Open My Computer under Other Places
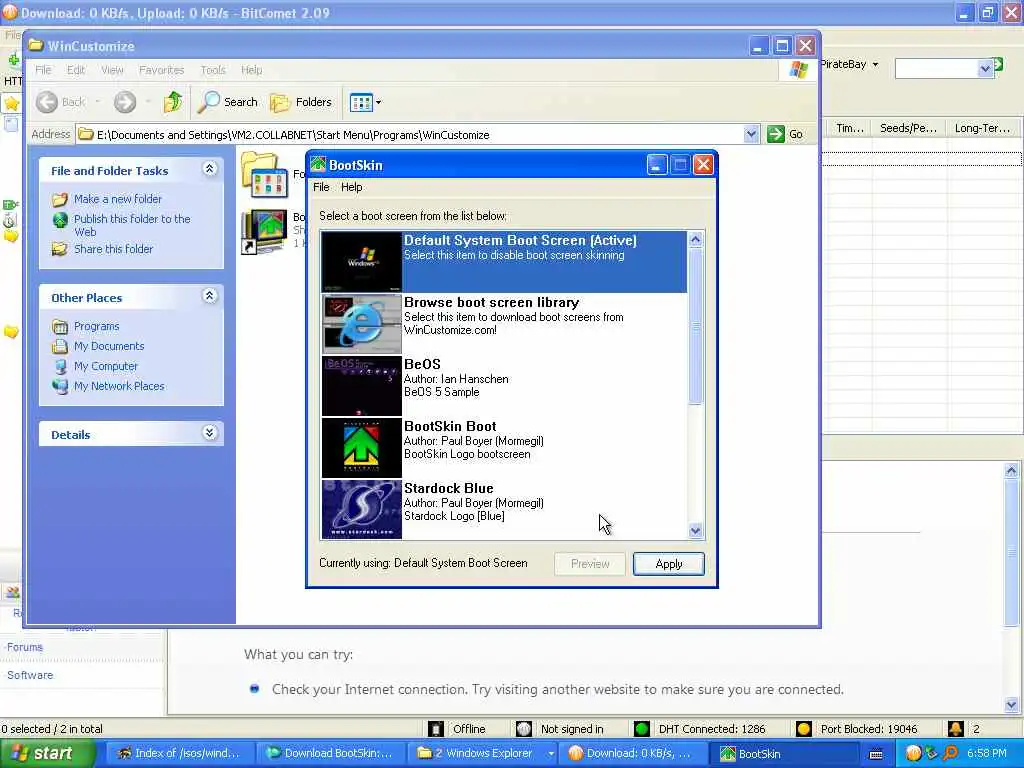The height and width of the screenshot is (768, 1024). tap(106, 366)
